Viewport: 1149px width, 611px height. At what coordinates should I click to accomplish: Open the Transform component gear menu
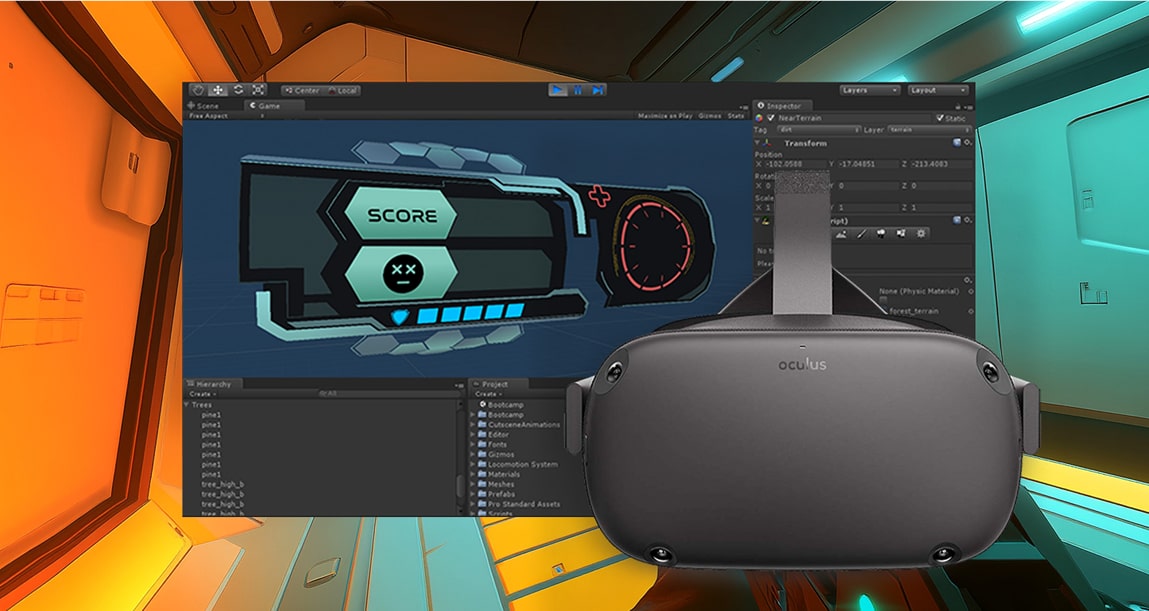(x=967, y=143)
